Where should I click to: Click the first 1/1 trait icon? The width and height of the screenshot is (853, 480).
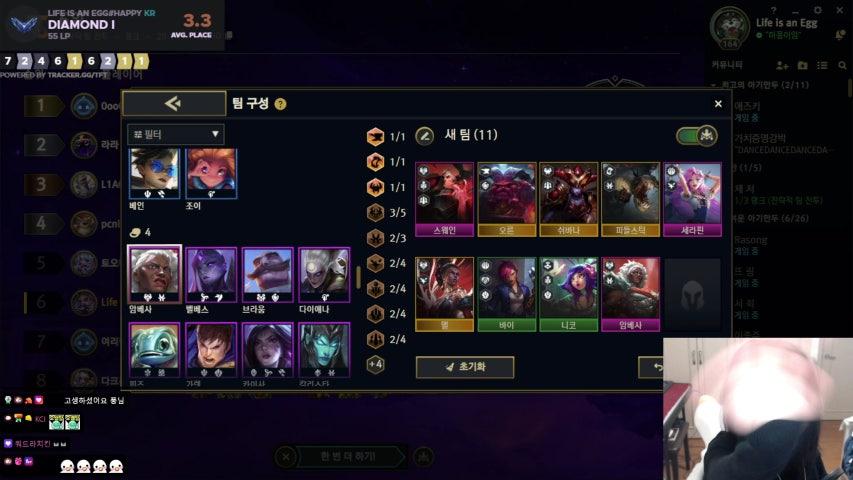(375, 137)
